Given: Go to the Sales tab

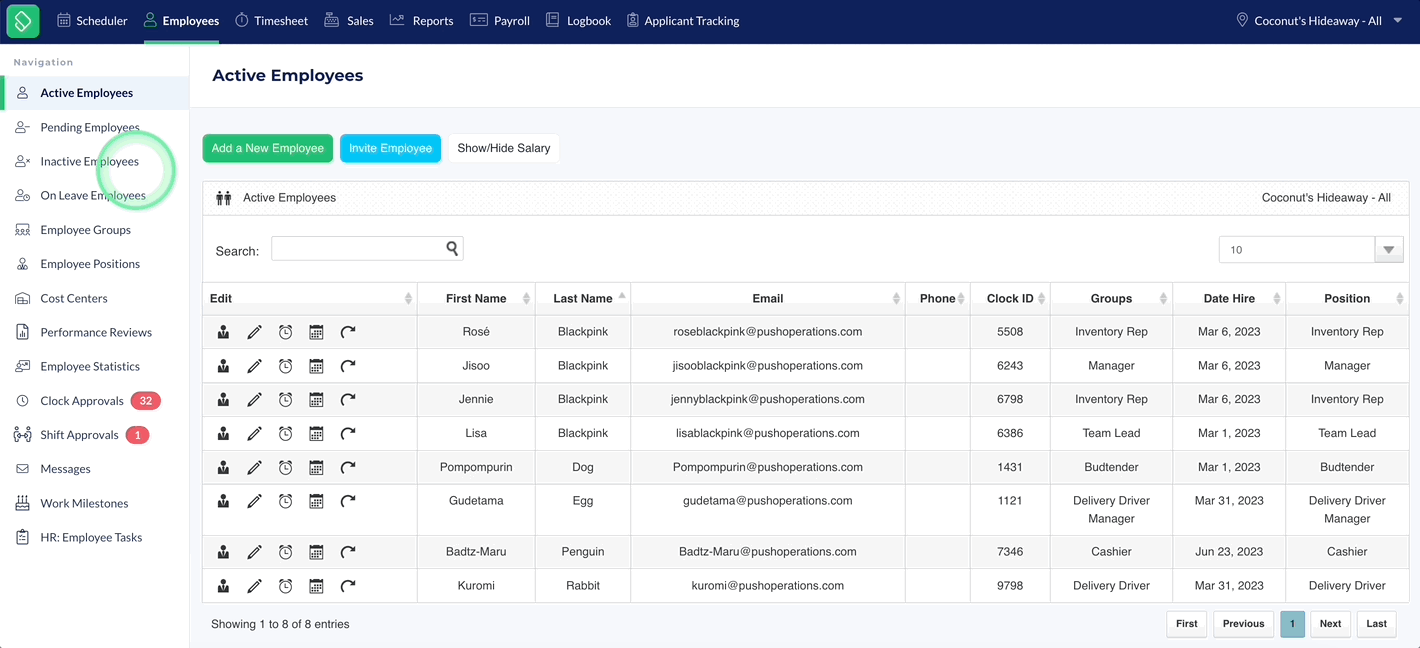Looking at the screenshot, I should tap(349, 20).
